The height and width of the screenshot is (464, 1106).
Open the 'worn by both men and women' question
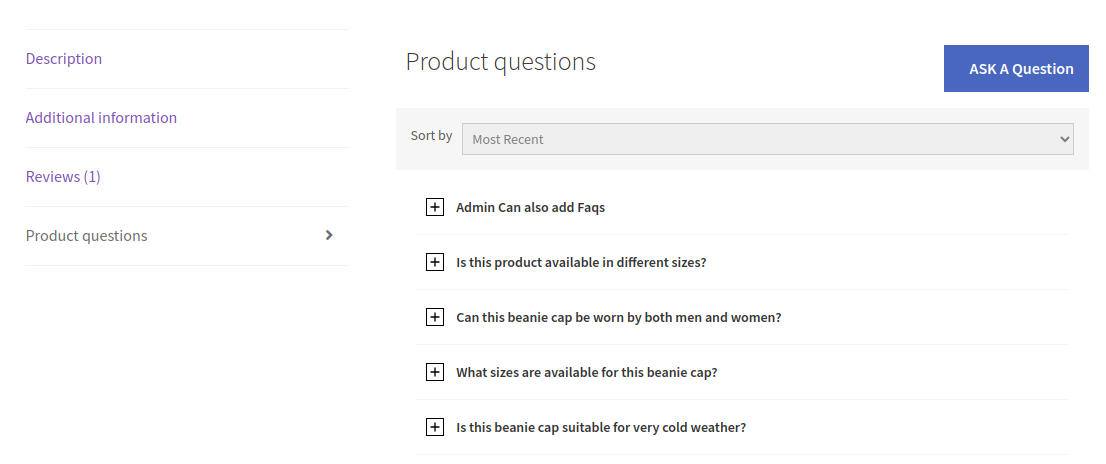[x=618, y=317]
